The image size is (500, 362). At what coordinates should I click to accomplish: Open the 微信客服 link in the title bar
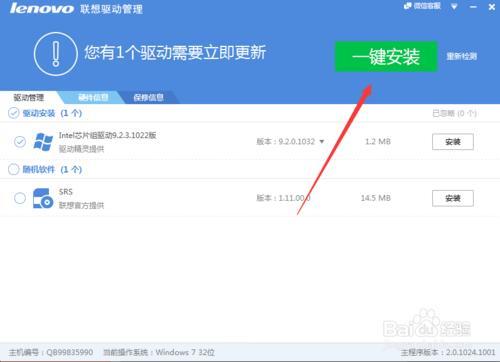click(x=422, y=6)
